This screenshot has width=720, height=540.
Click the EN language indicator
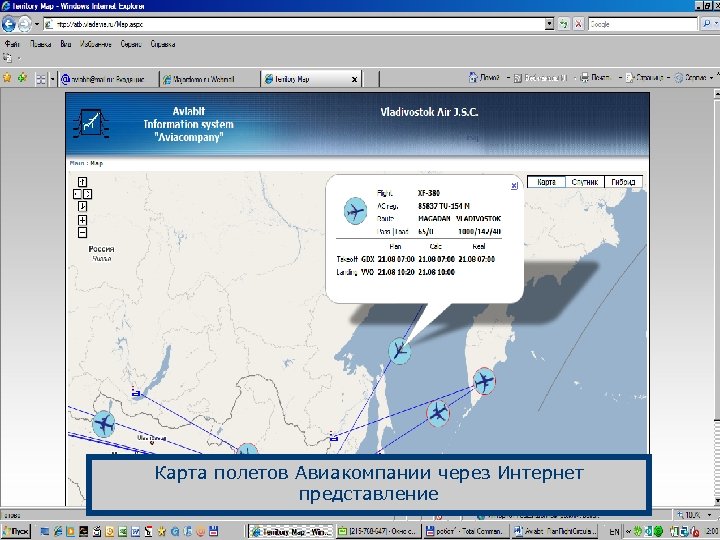614,532
